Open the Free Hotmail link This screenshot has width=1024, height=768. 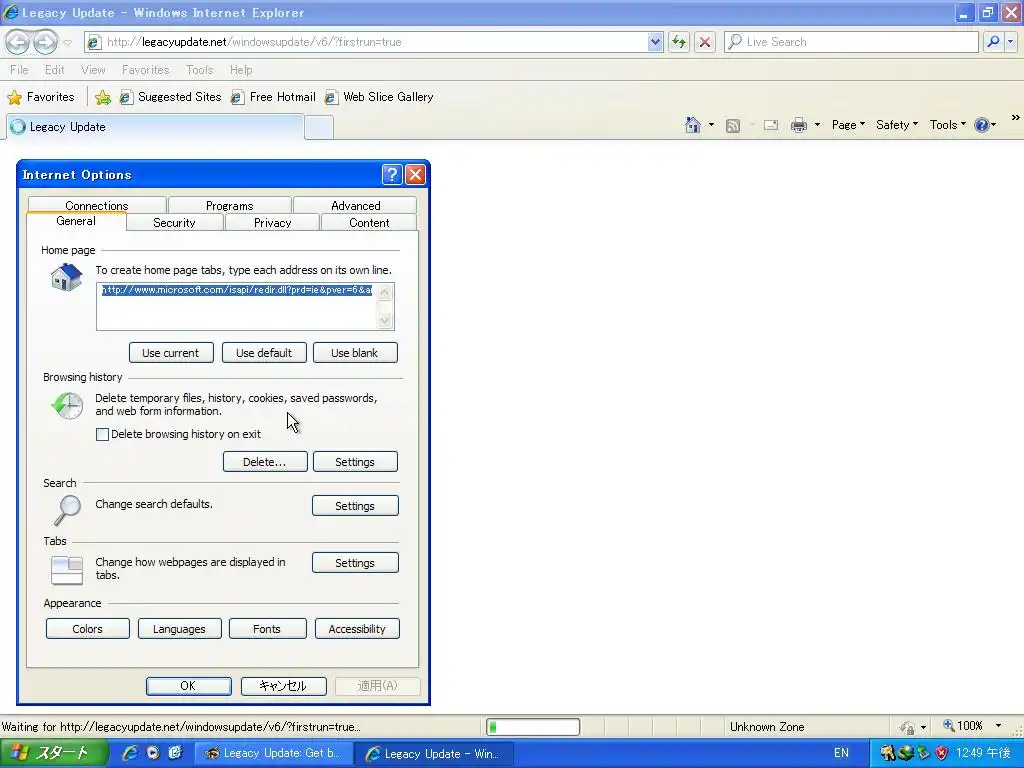pyautogui.click(x=273, y=97)
